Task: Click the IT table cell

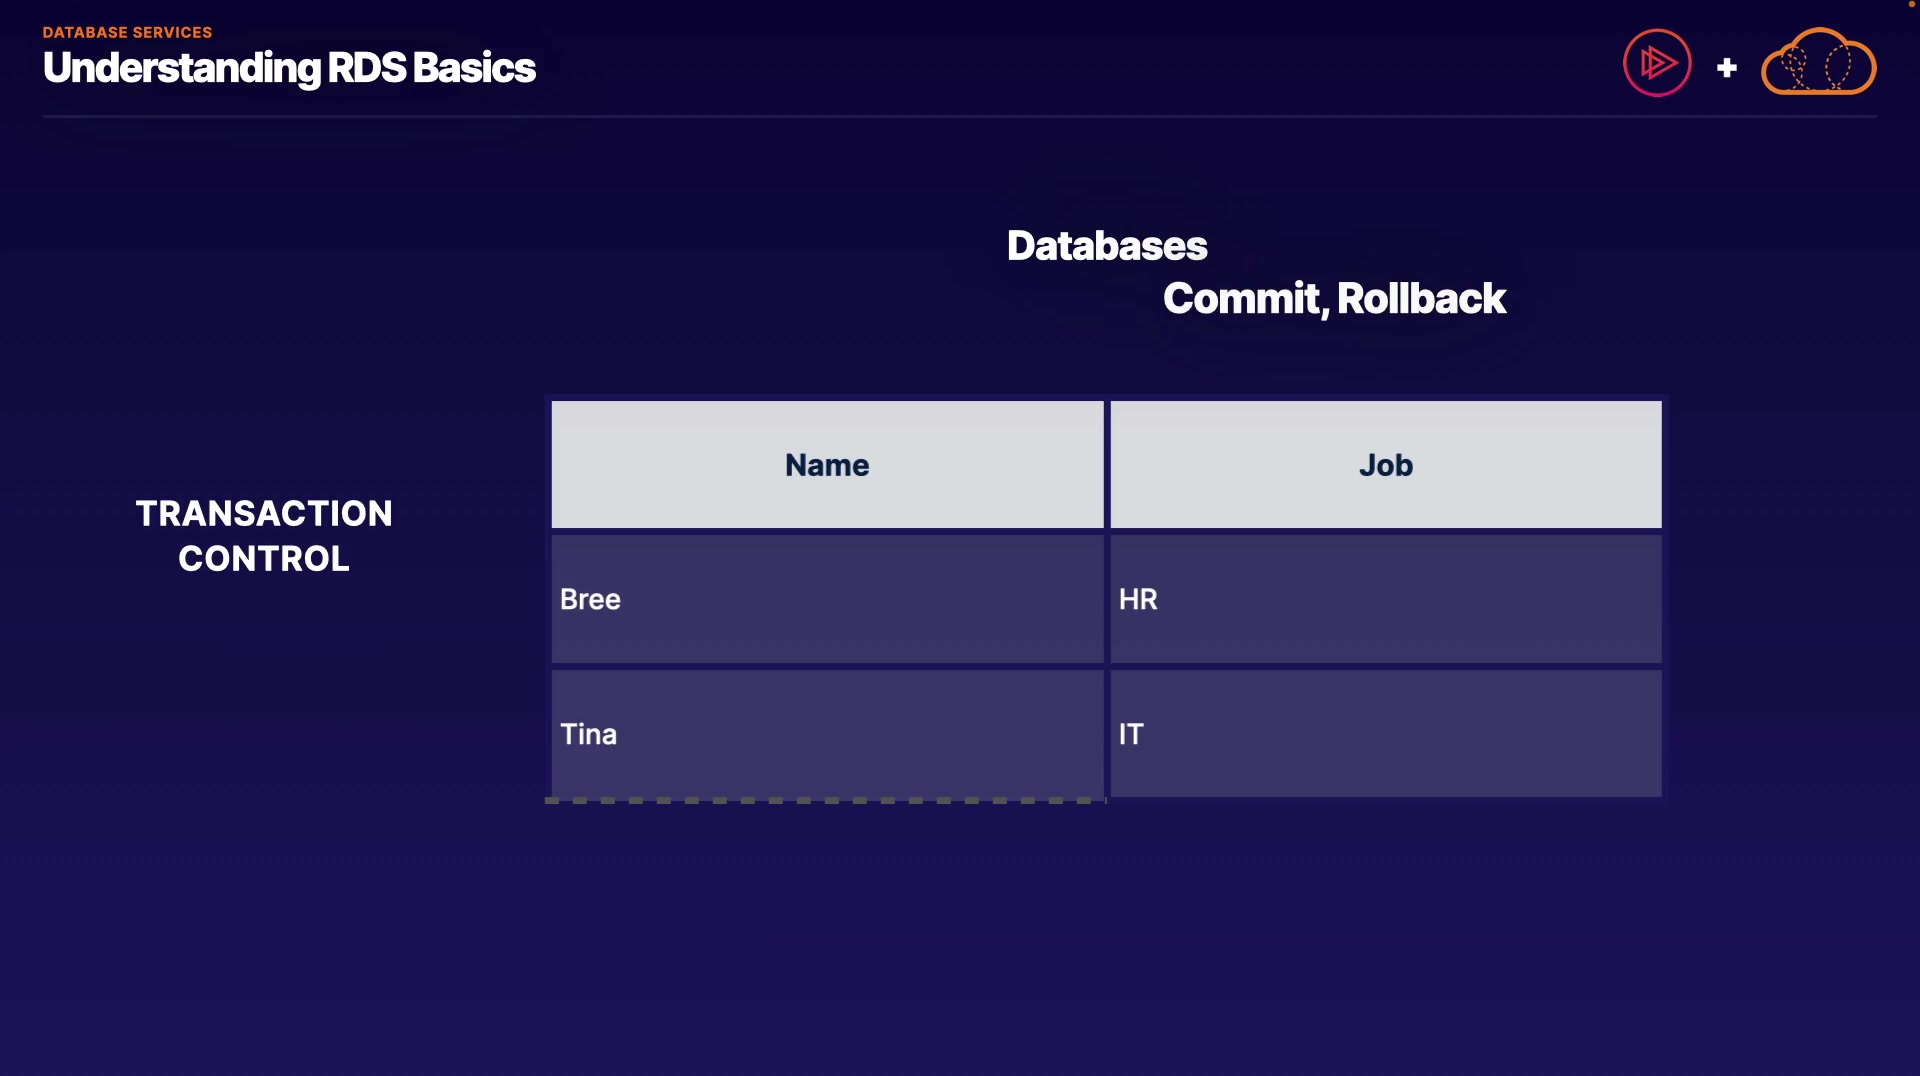Action: [1386, 734]
